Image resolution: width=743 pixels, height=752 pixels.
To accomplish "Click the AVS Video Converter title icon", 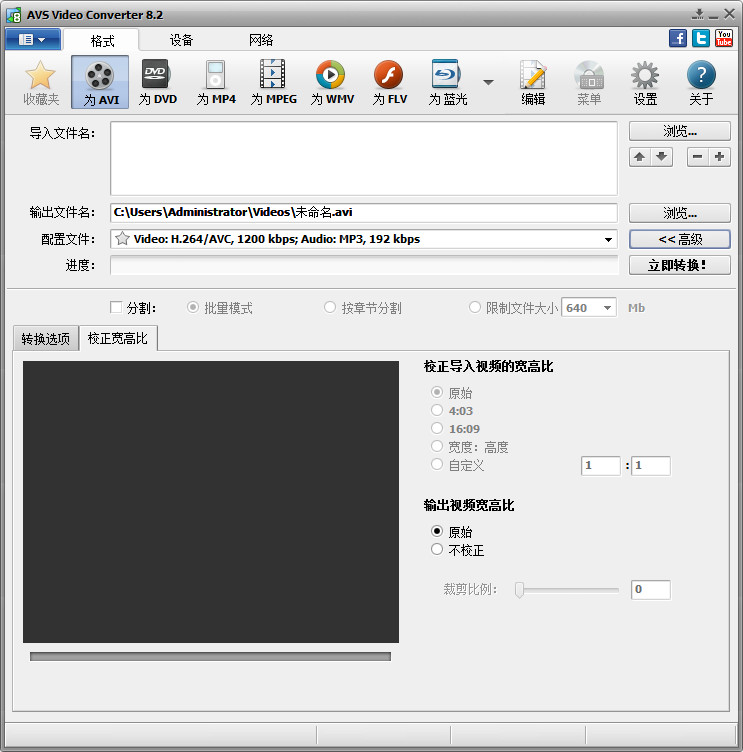I will click(13, 15).
